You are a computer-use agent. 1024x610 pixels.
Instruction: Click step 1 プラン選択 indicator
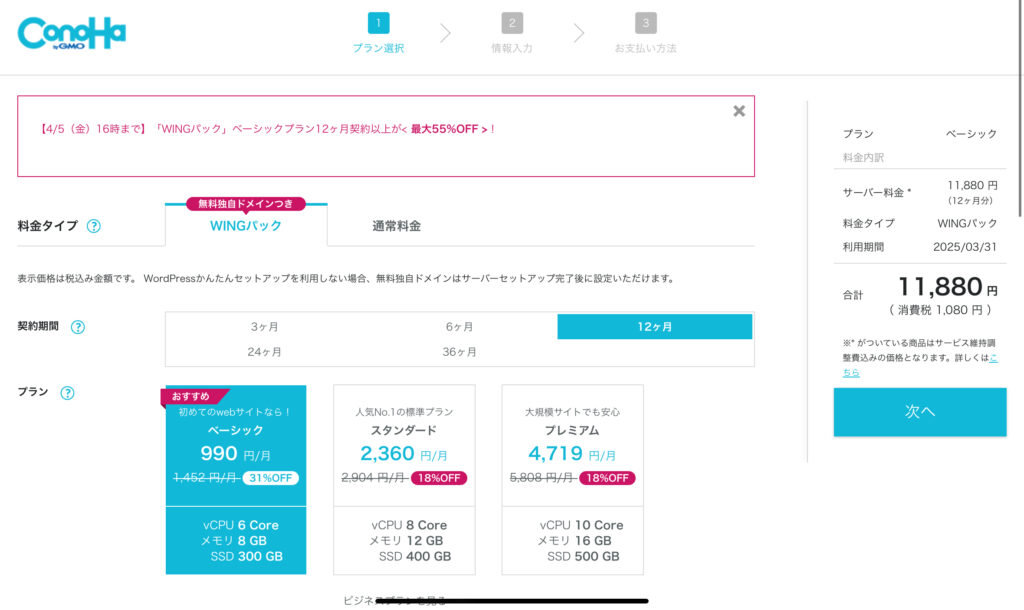tap(378, 33)
